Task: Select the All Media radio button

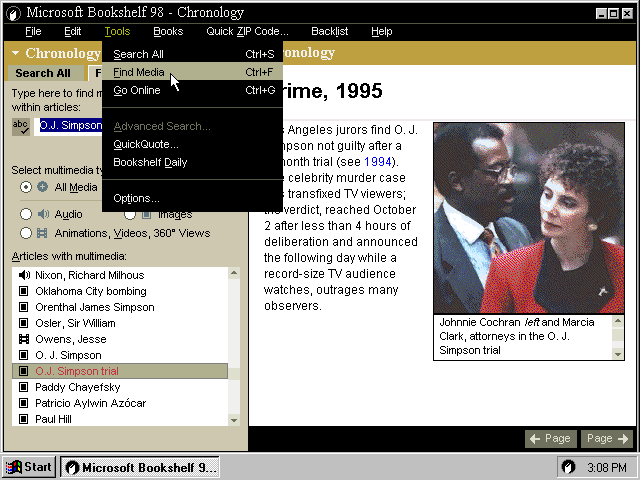Action: (26, 187)
